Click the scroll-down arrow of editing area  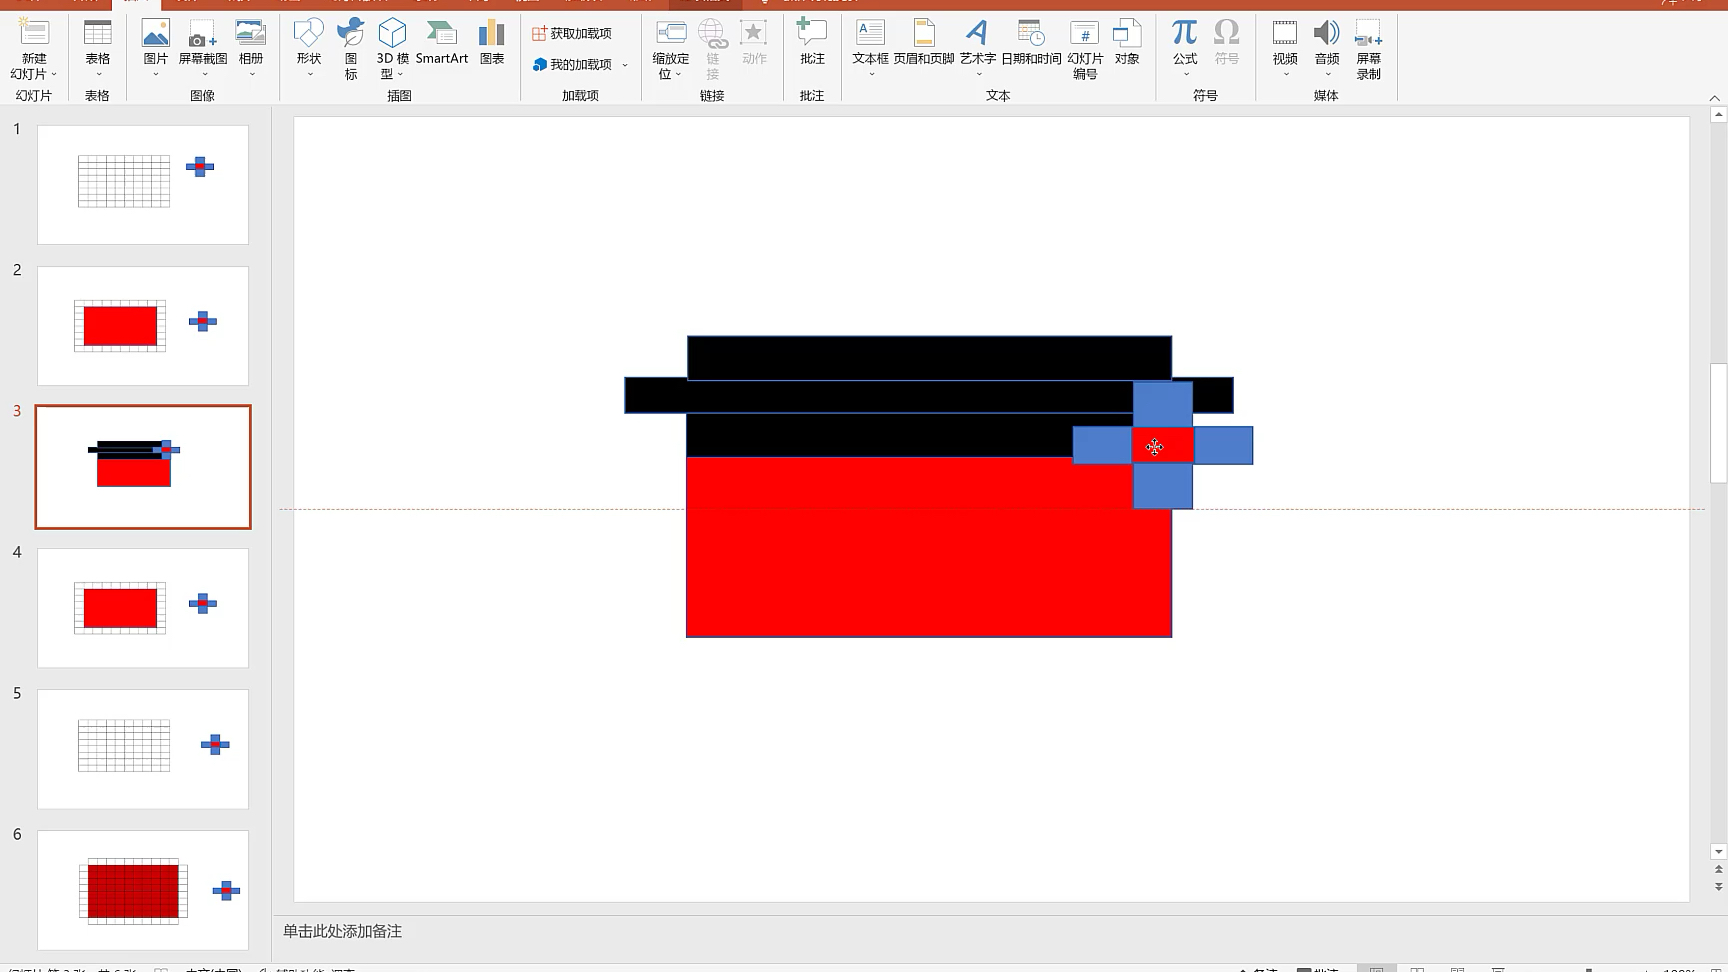pos(1719,852)
